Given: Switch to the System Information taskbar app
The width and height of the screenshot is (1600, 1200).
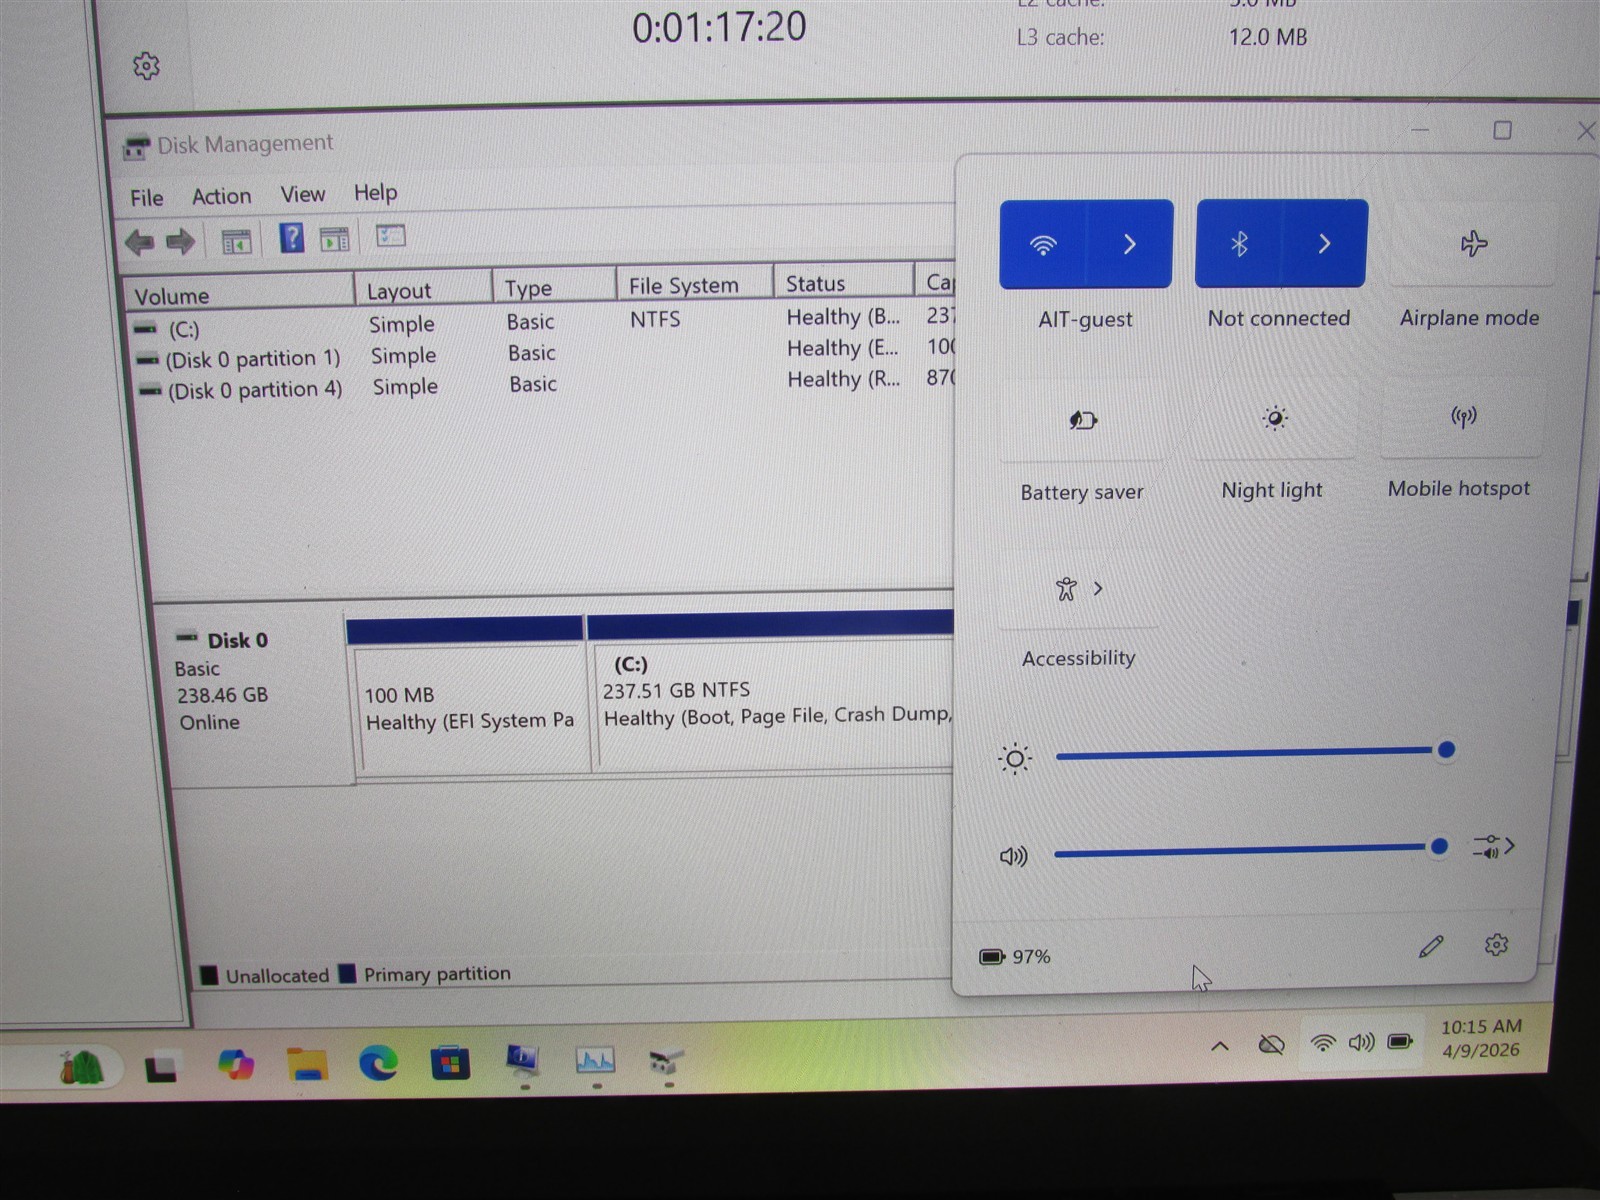Looking at the screenshot, I should pos(523,1060).
